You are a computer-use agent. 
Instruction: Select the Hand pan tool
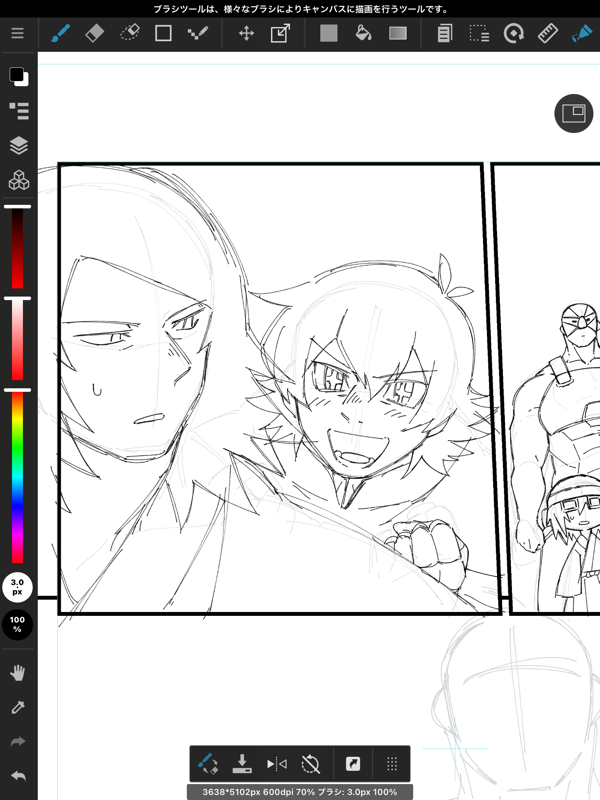coord(18,672)
